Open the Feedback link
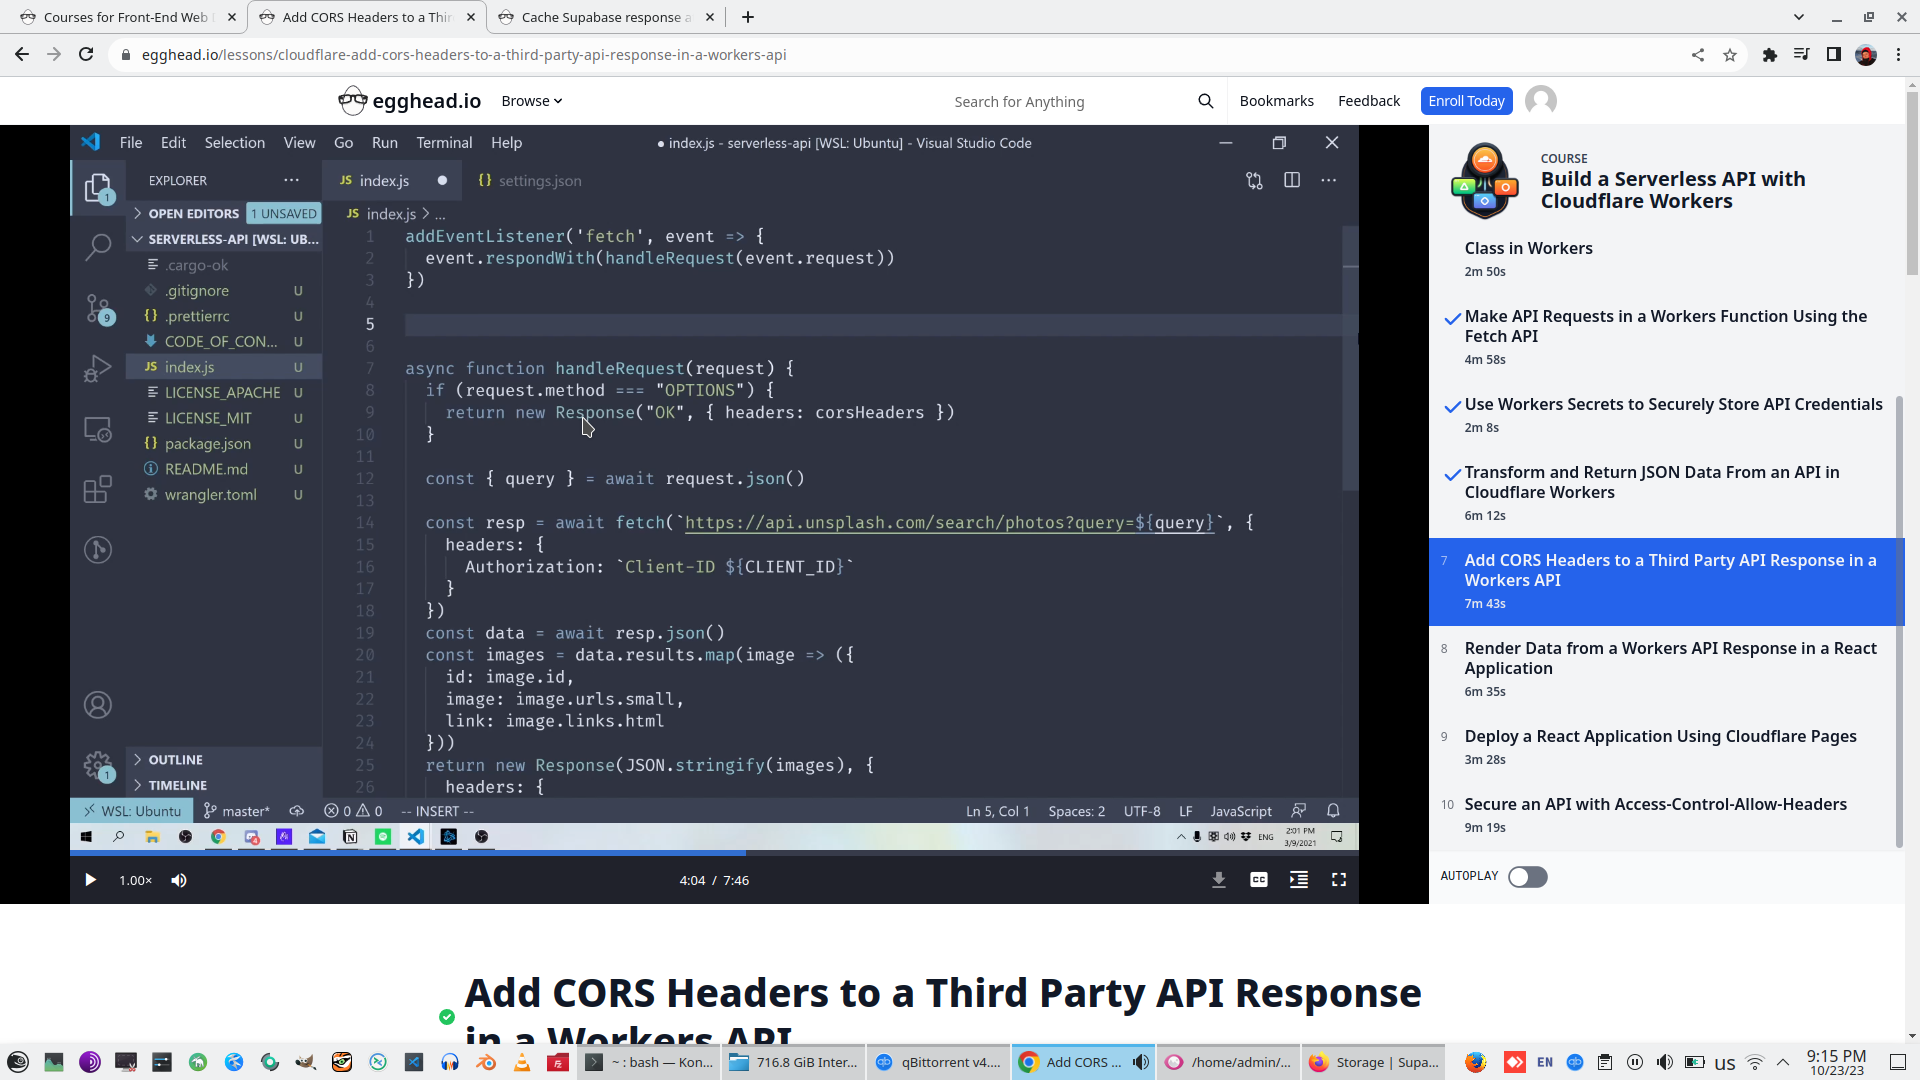1920x1080 pixels. [x=1368, y=101]
